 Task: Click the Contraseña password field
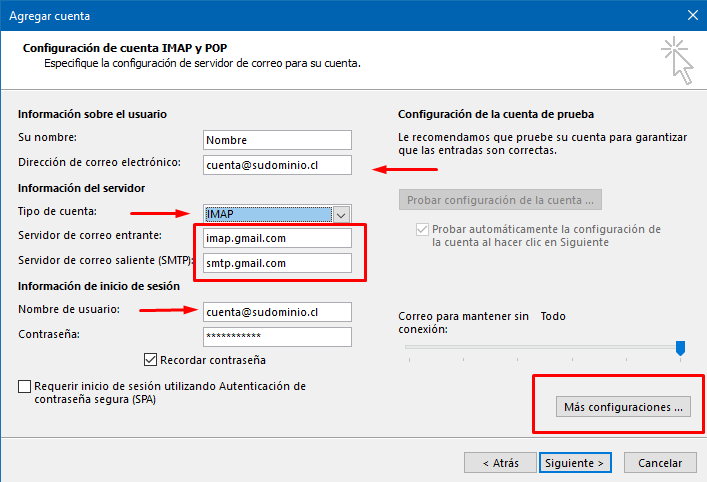pos(277,337)
